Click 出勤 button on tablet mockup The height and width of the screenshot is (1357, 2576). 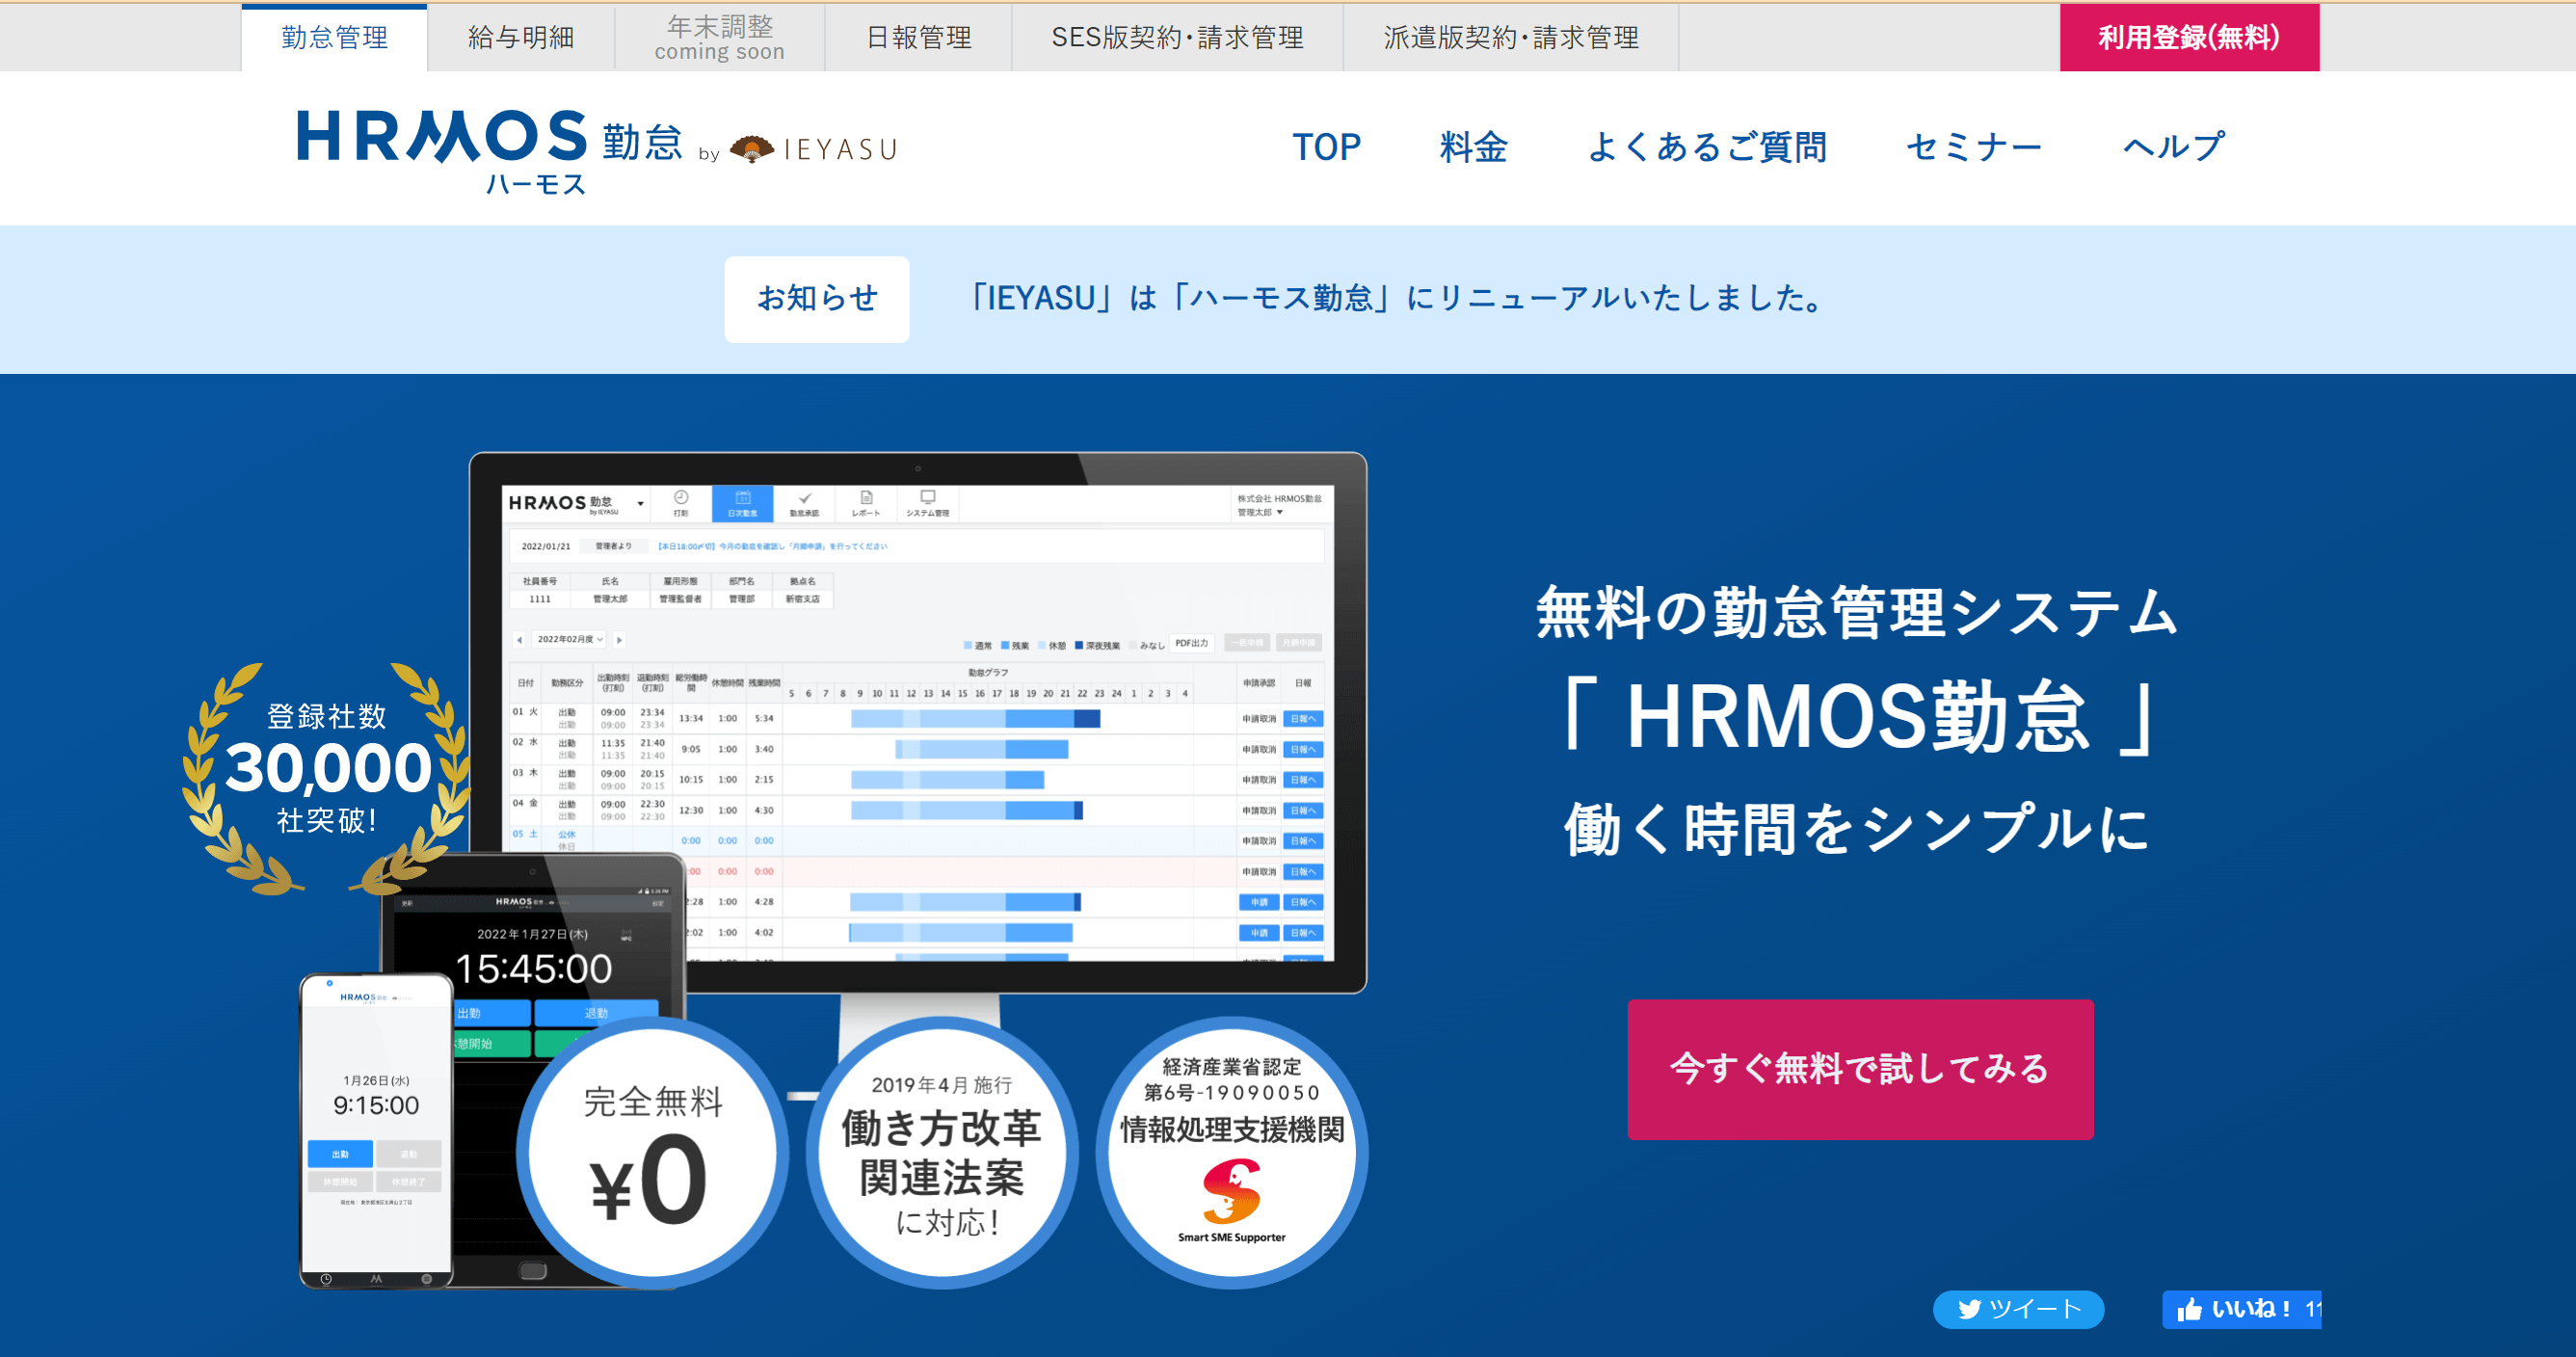coord(492,1013)
